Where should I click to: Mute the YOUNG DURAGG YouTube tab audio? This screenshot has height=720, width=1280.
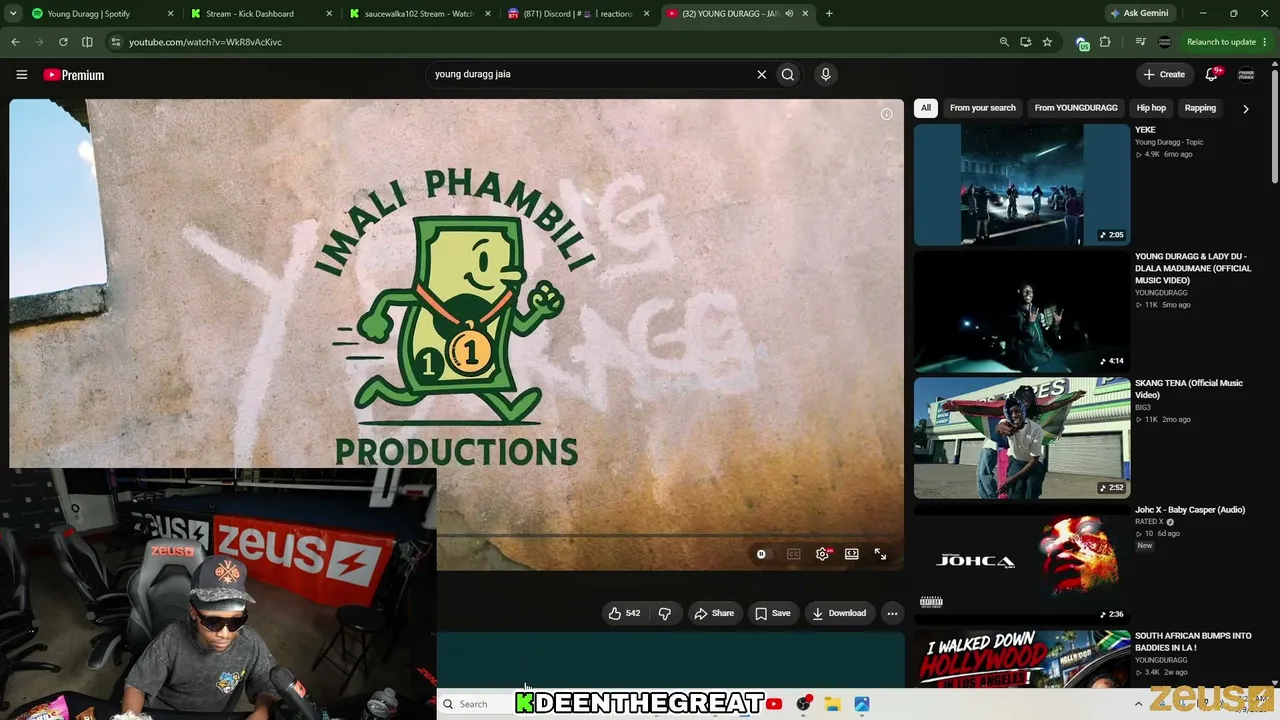click(789, 14)
